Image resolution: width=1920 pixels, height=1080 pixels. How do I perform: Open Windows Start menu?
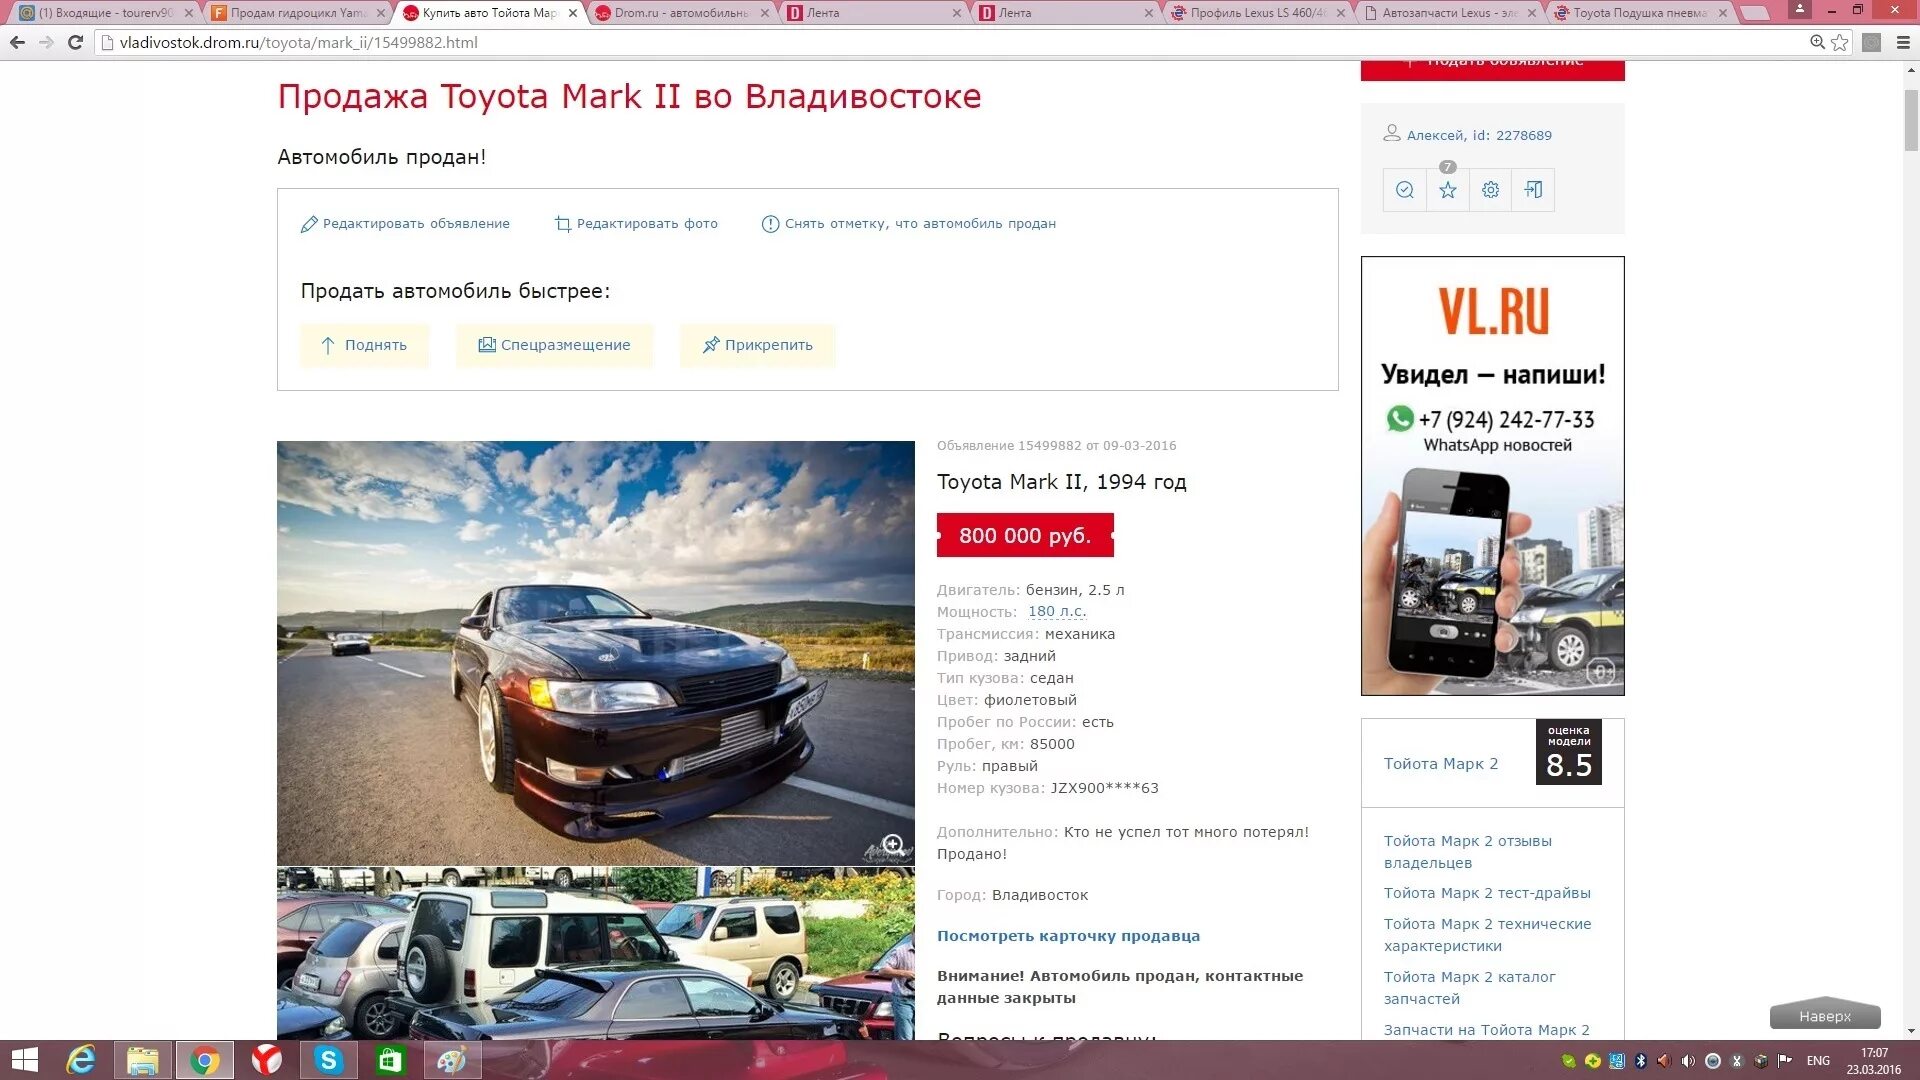pyautogui.click(x=24, y=1060)
